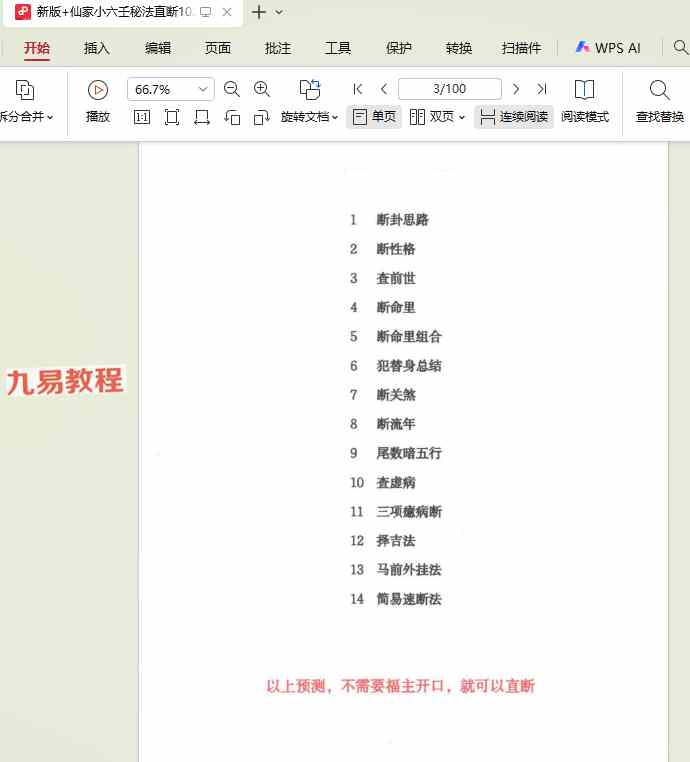Open Reading Mode book icon

click(584, 90)
